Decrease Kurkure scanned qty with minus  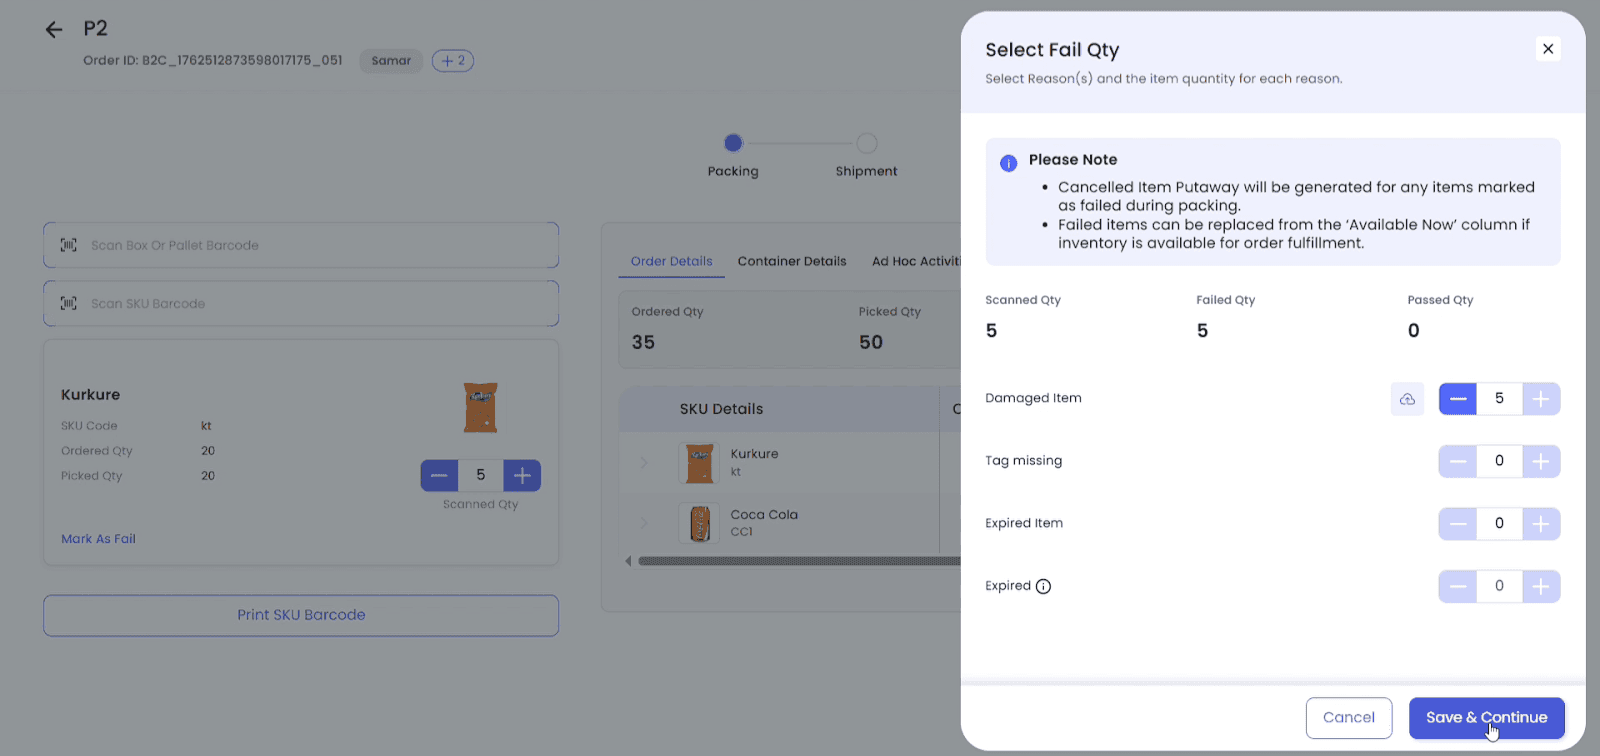[439, 475]
